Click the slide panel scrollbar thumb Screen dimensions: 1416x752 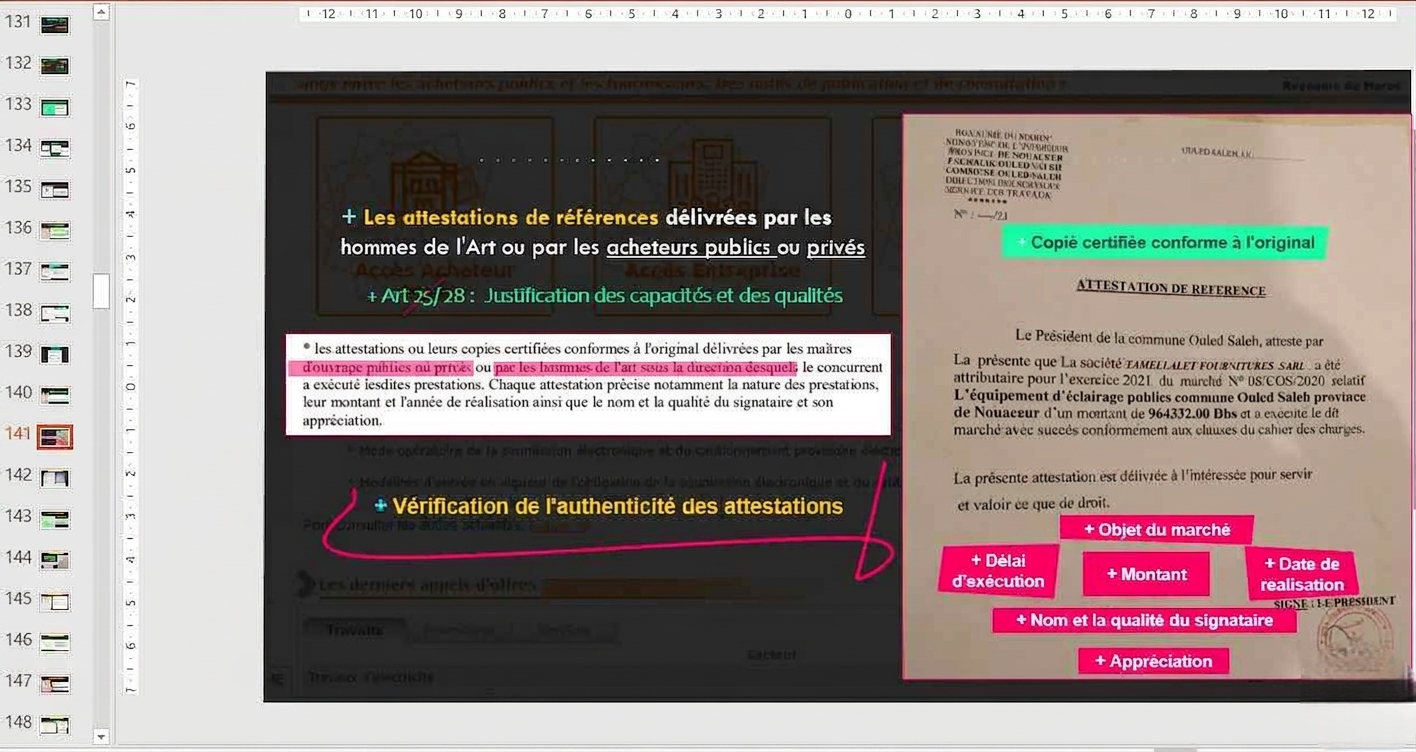[101, 291]
